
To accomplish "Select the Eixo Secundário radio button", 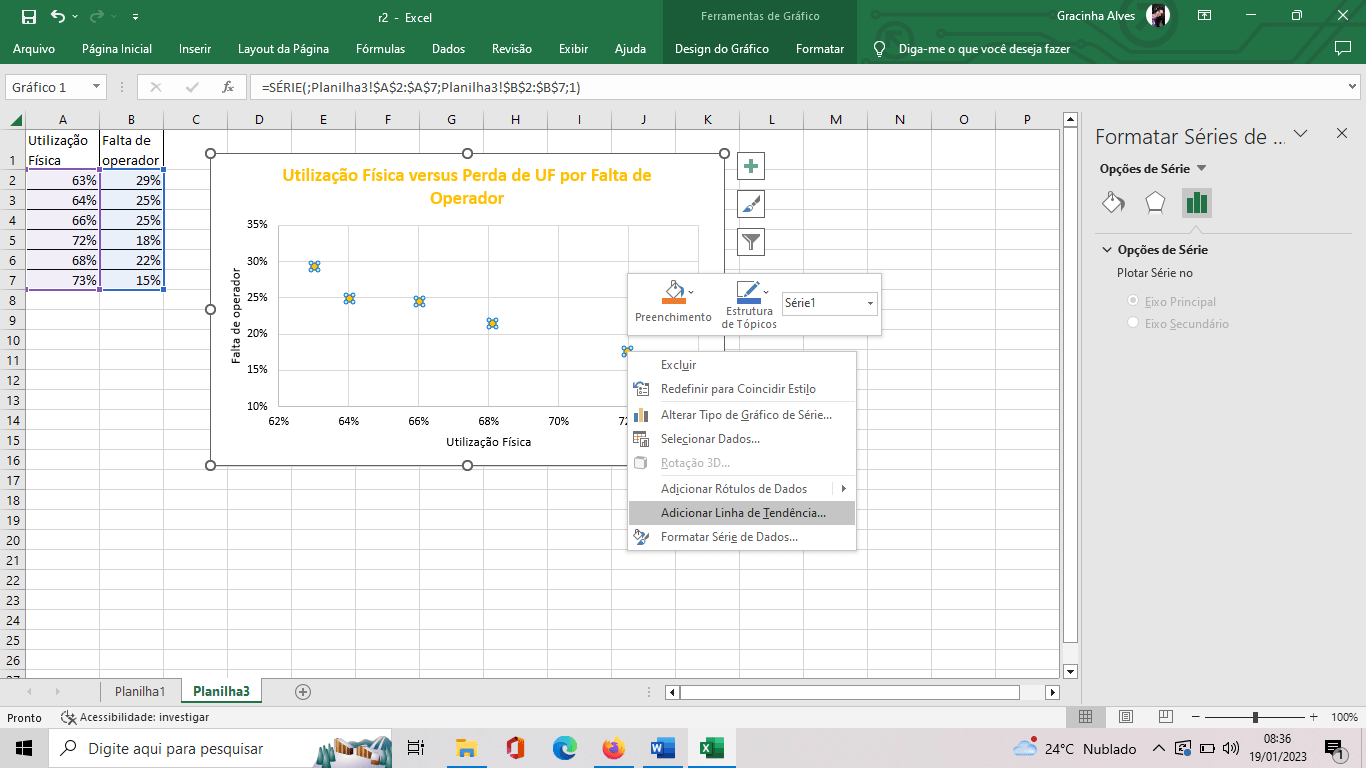I will [x=1133, y=323].
